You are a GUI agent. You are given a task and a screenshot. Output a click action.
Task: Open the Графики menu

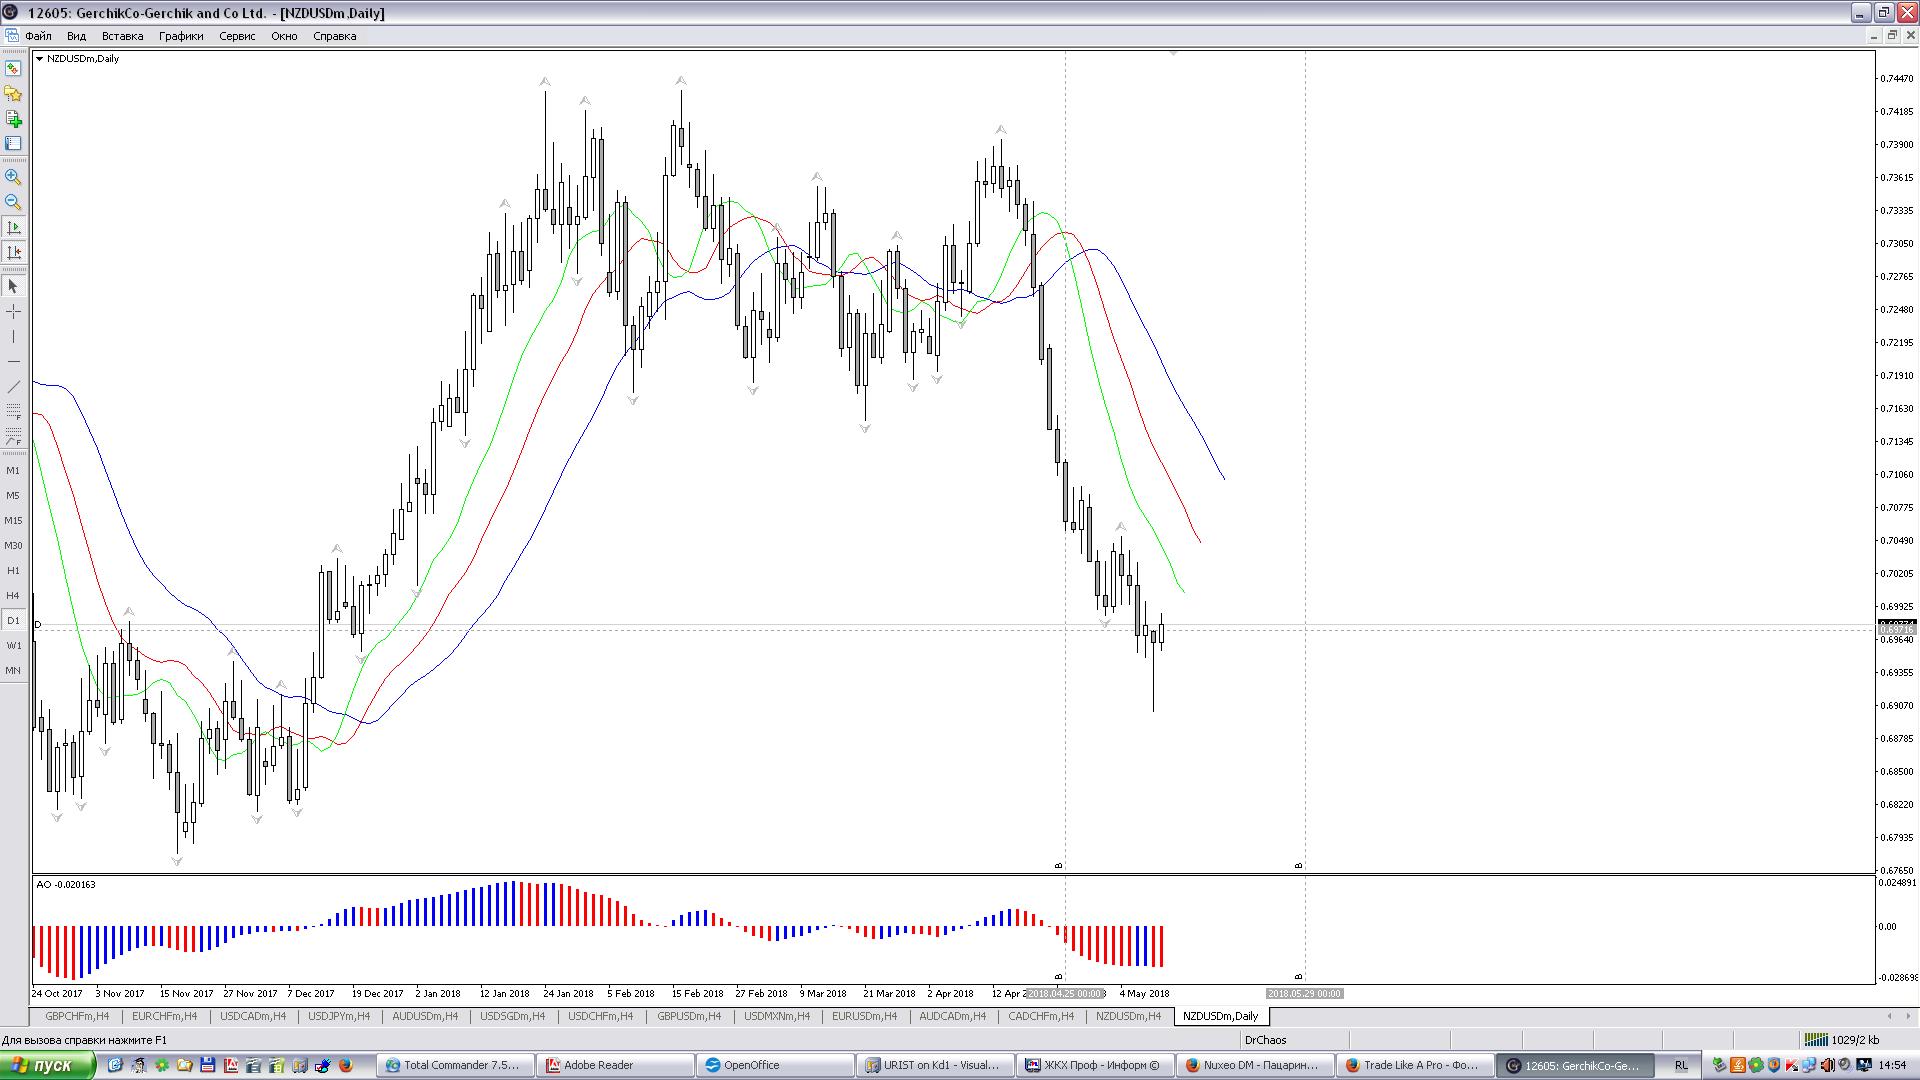pyautogui.click(x=181, y=36)
